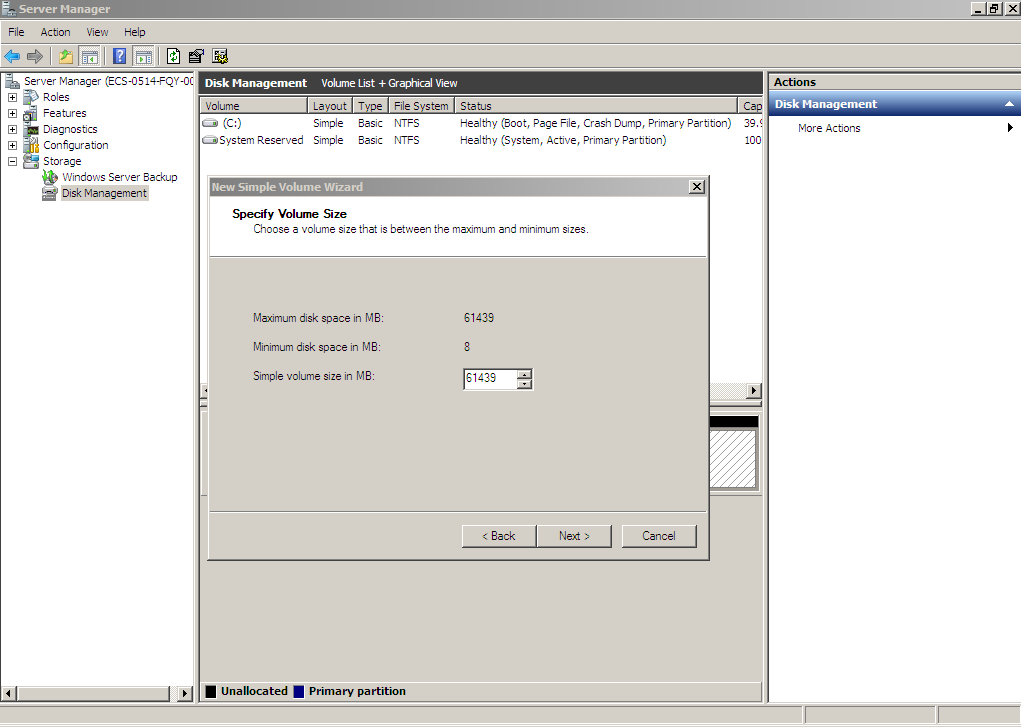Toggle Show/Hide Console Tree toolbar icon

click(90, 56)
